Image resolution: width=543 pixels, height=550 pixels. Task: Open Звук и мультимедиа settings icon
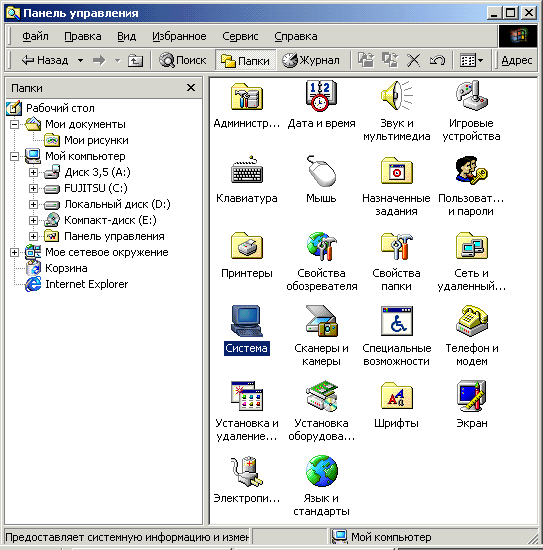tap(396, 96)
